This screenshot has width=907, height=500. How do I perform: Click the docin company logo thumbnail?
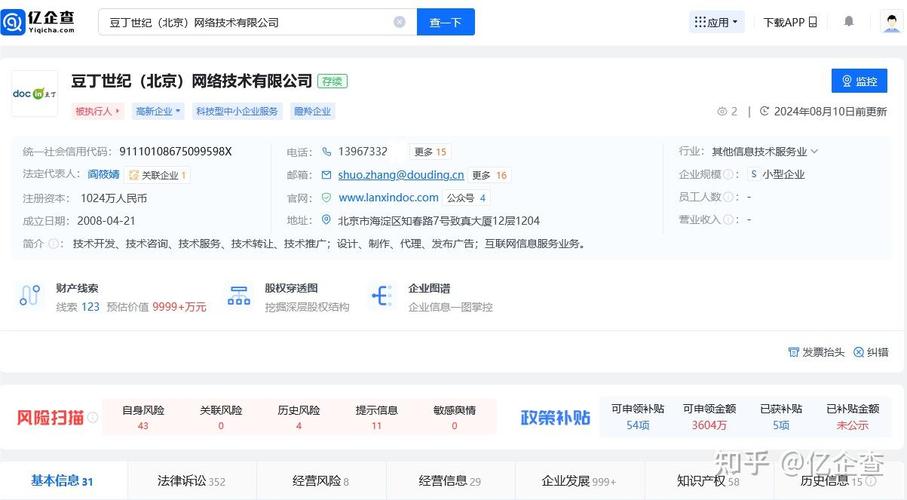pyautogui.click(x=35, y=93)
